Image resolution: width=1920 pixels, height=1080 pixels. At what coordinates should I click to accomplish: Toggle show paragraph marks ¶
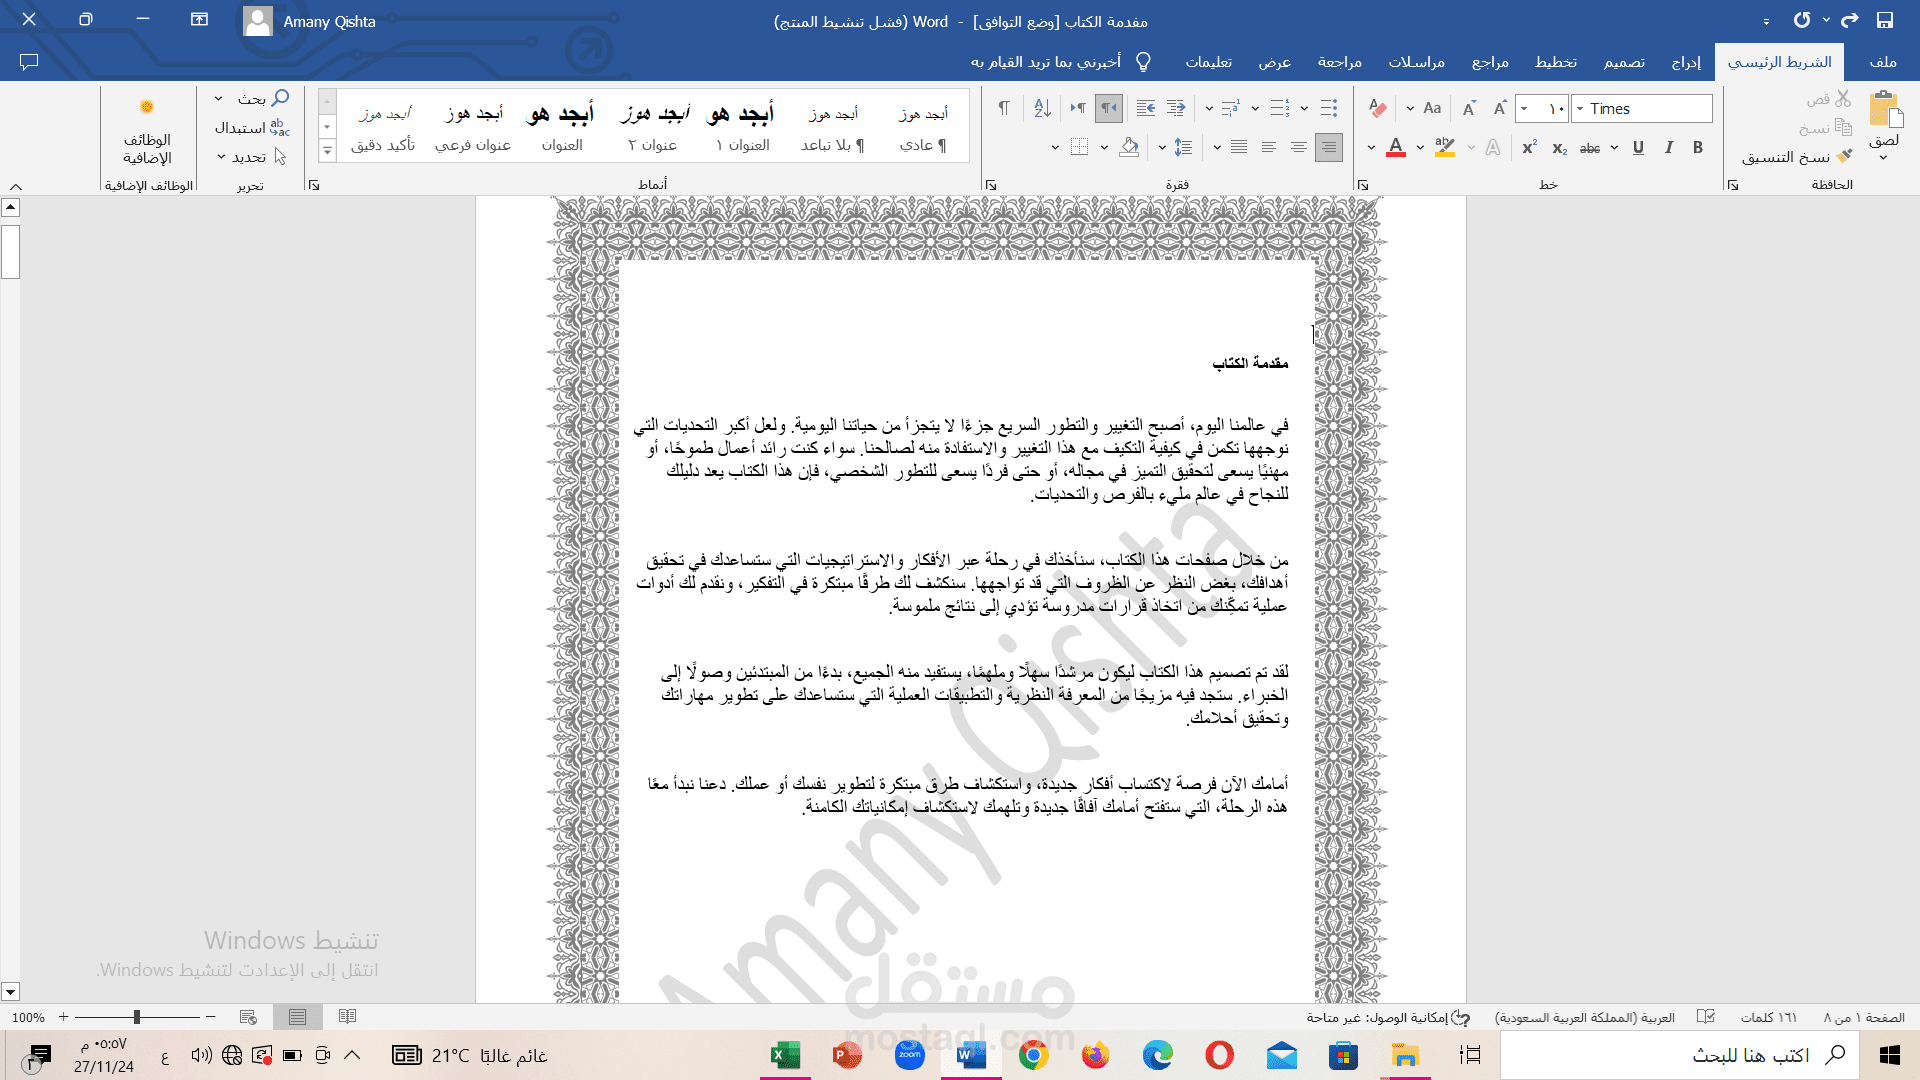(1004, 108)
